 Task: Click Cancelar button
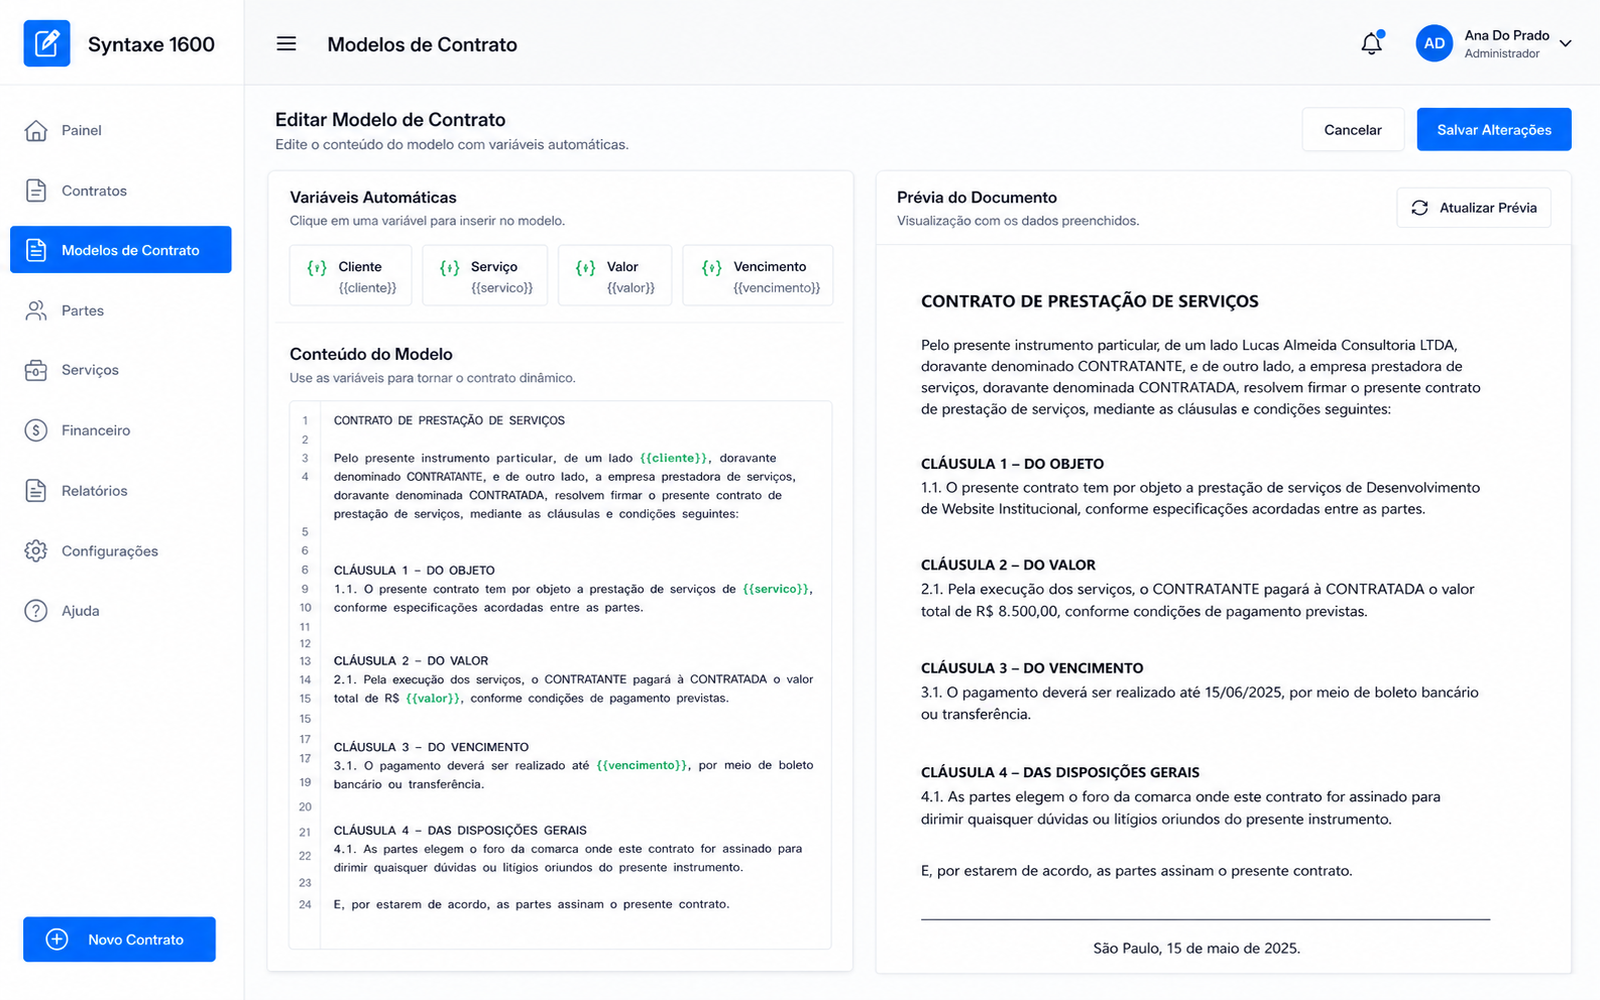[1353, 130]
